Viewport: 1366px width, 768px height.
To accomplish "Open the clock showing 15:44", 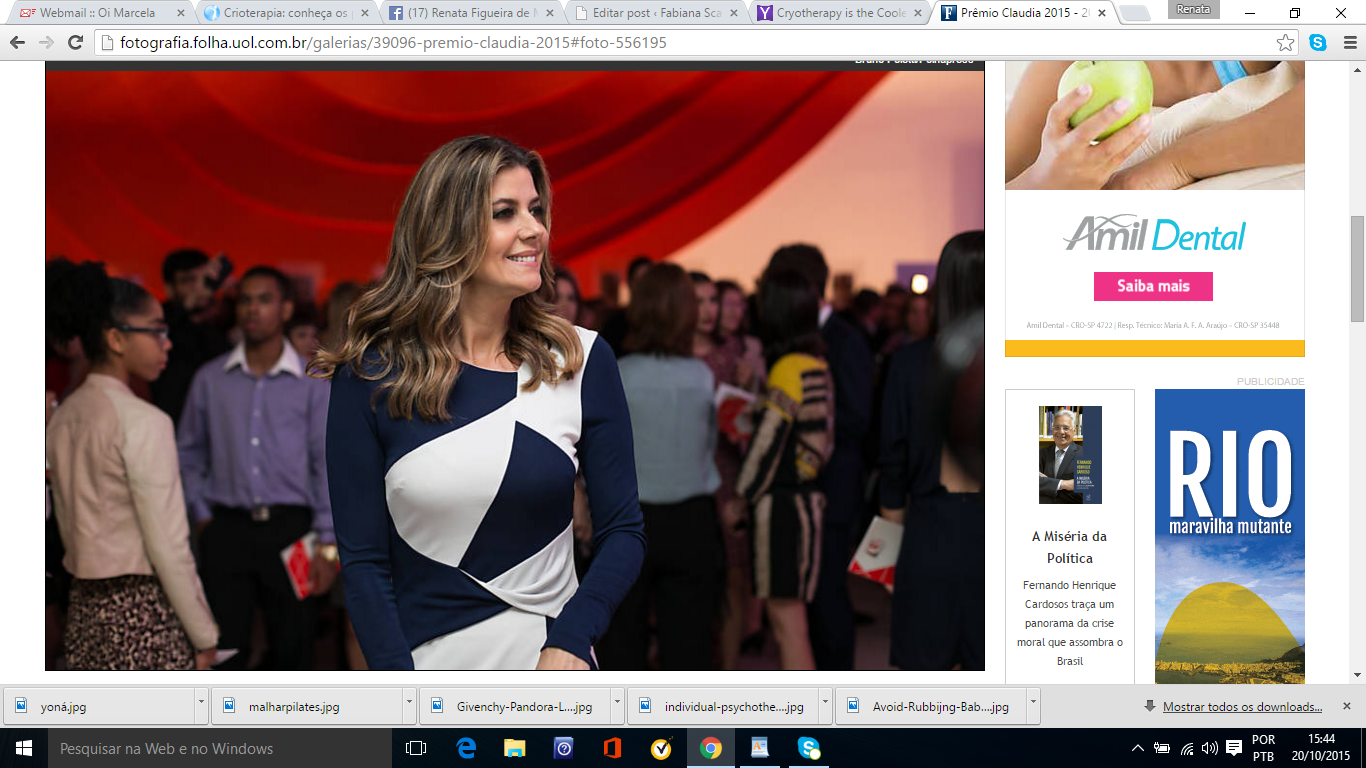I will [1321, 748].
